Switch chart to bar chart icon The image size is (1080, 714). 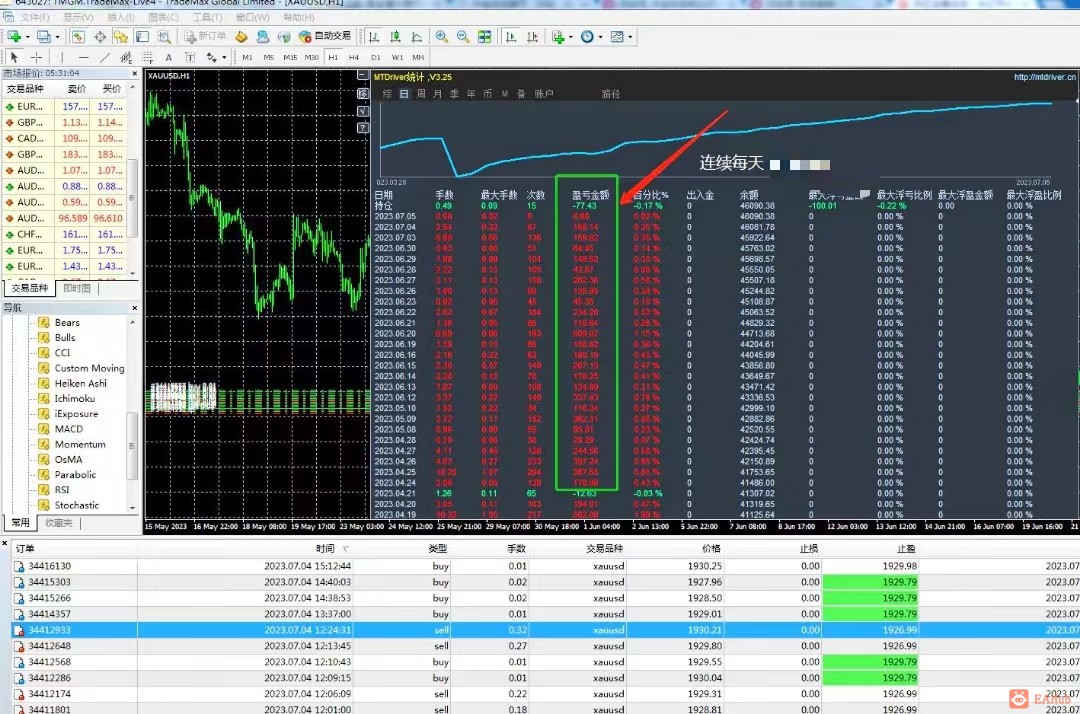tap(374, 36)
